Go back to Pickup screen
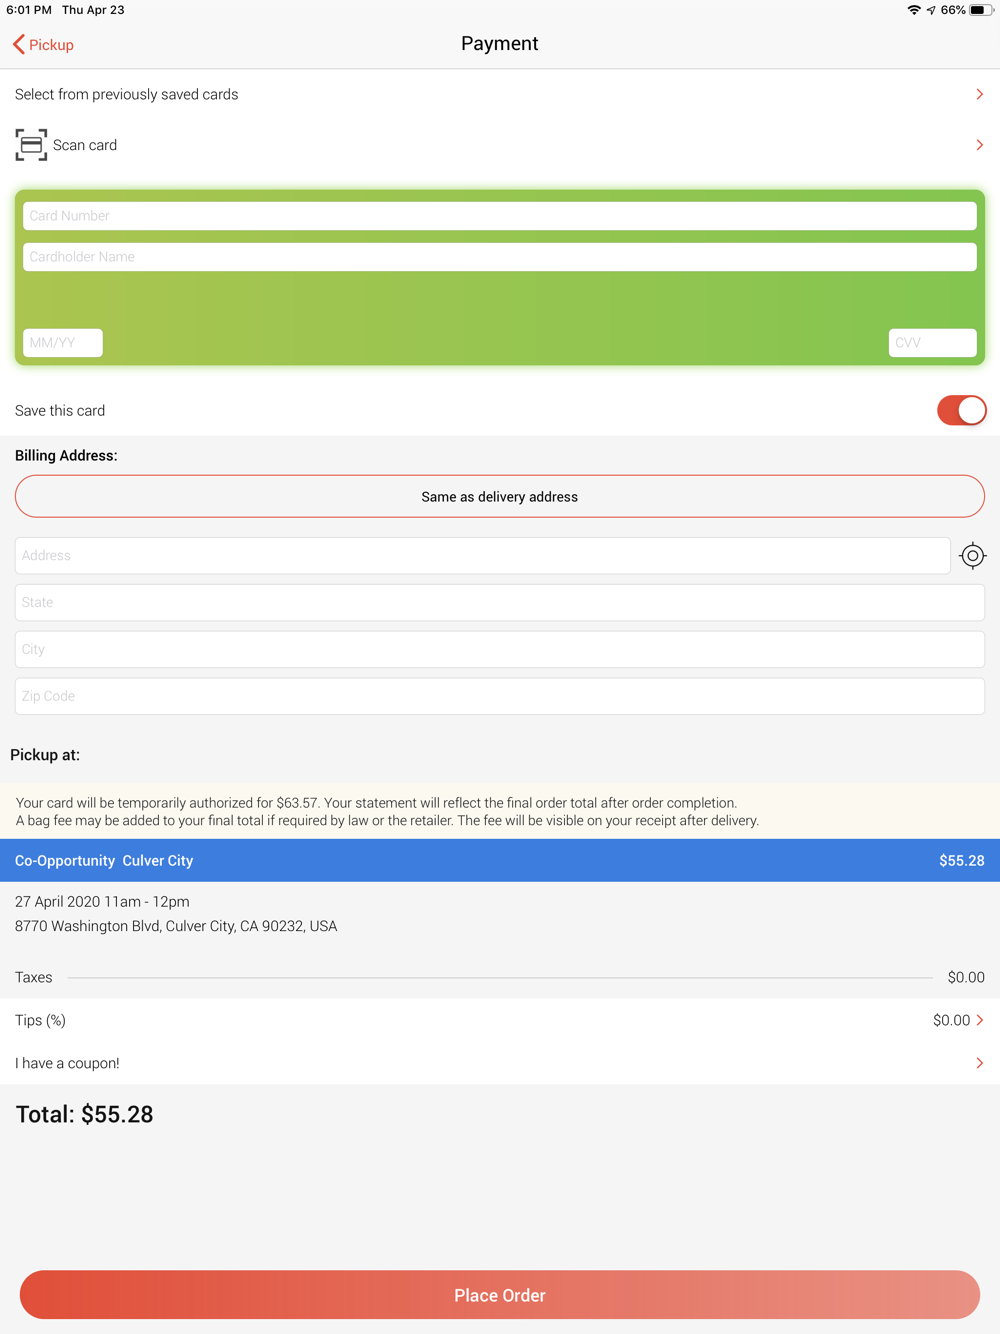 43,44
